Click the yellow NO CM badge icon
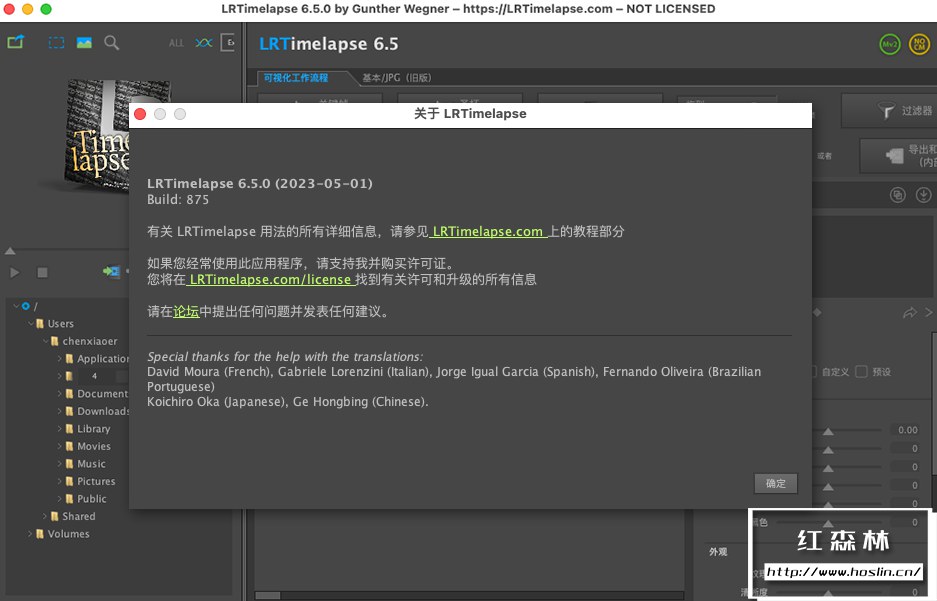937x601 pixels. pyautogui.click(x=919, y=44)
